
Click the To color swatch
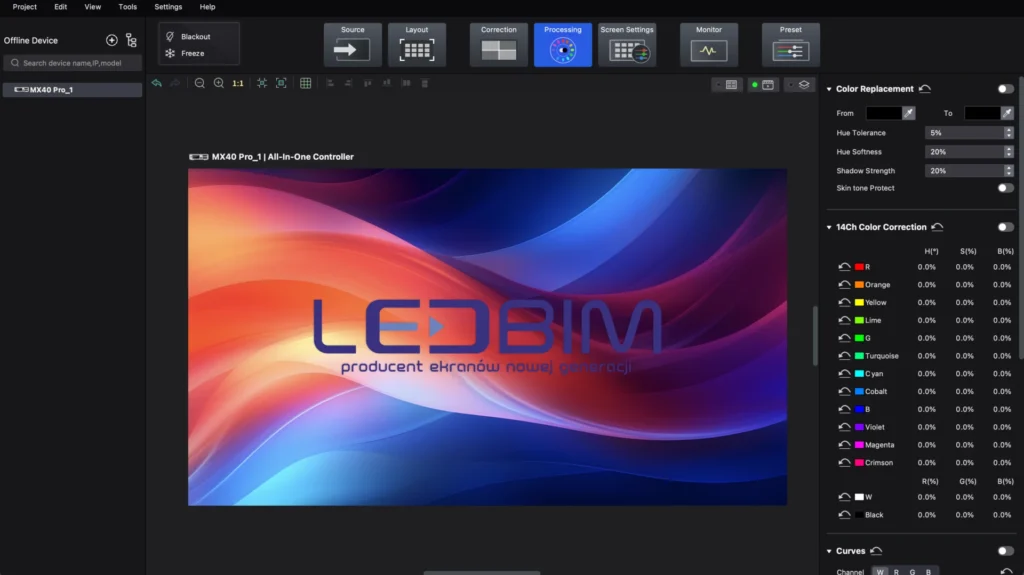click(x=981, y=114)
